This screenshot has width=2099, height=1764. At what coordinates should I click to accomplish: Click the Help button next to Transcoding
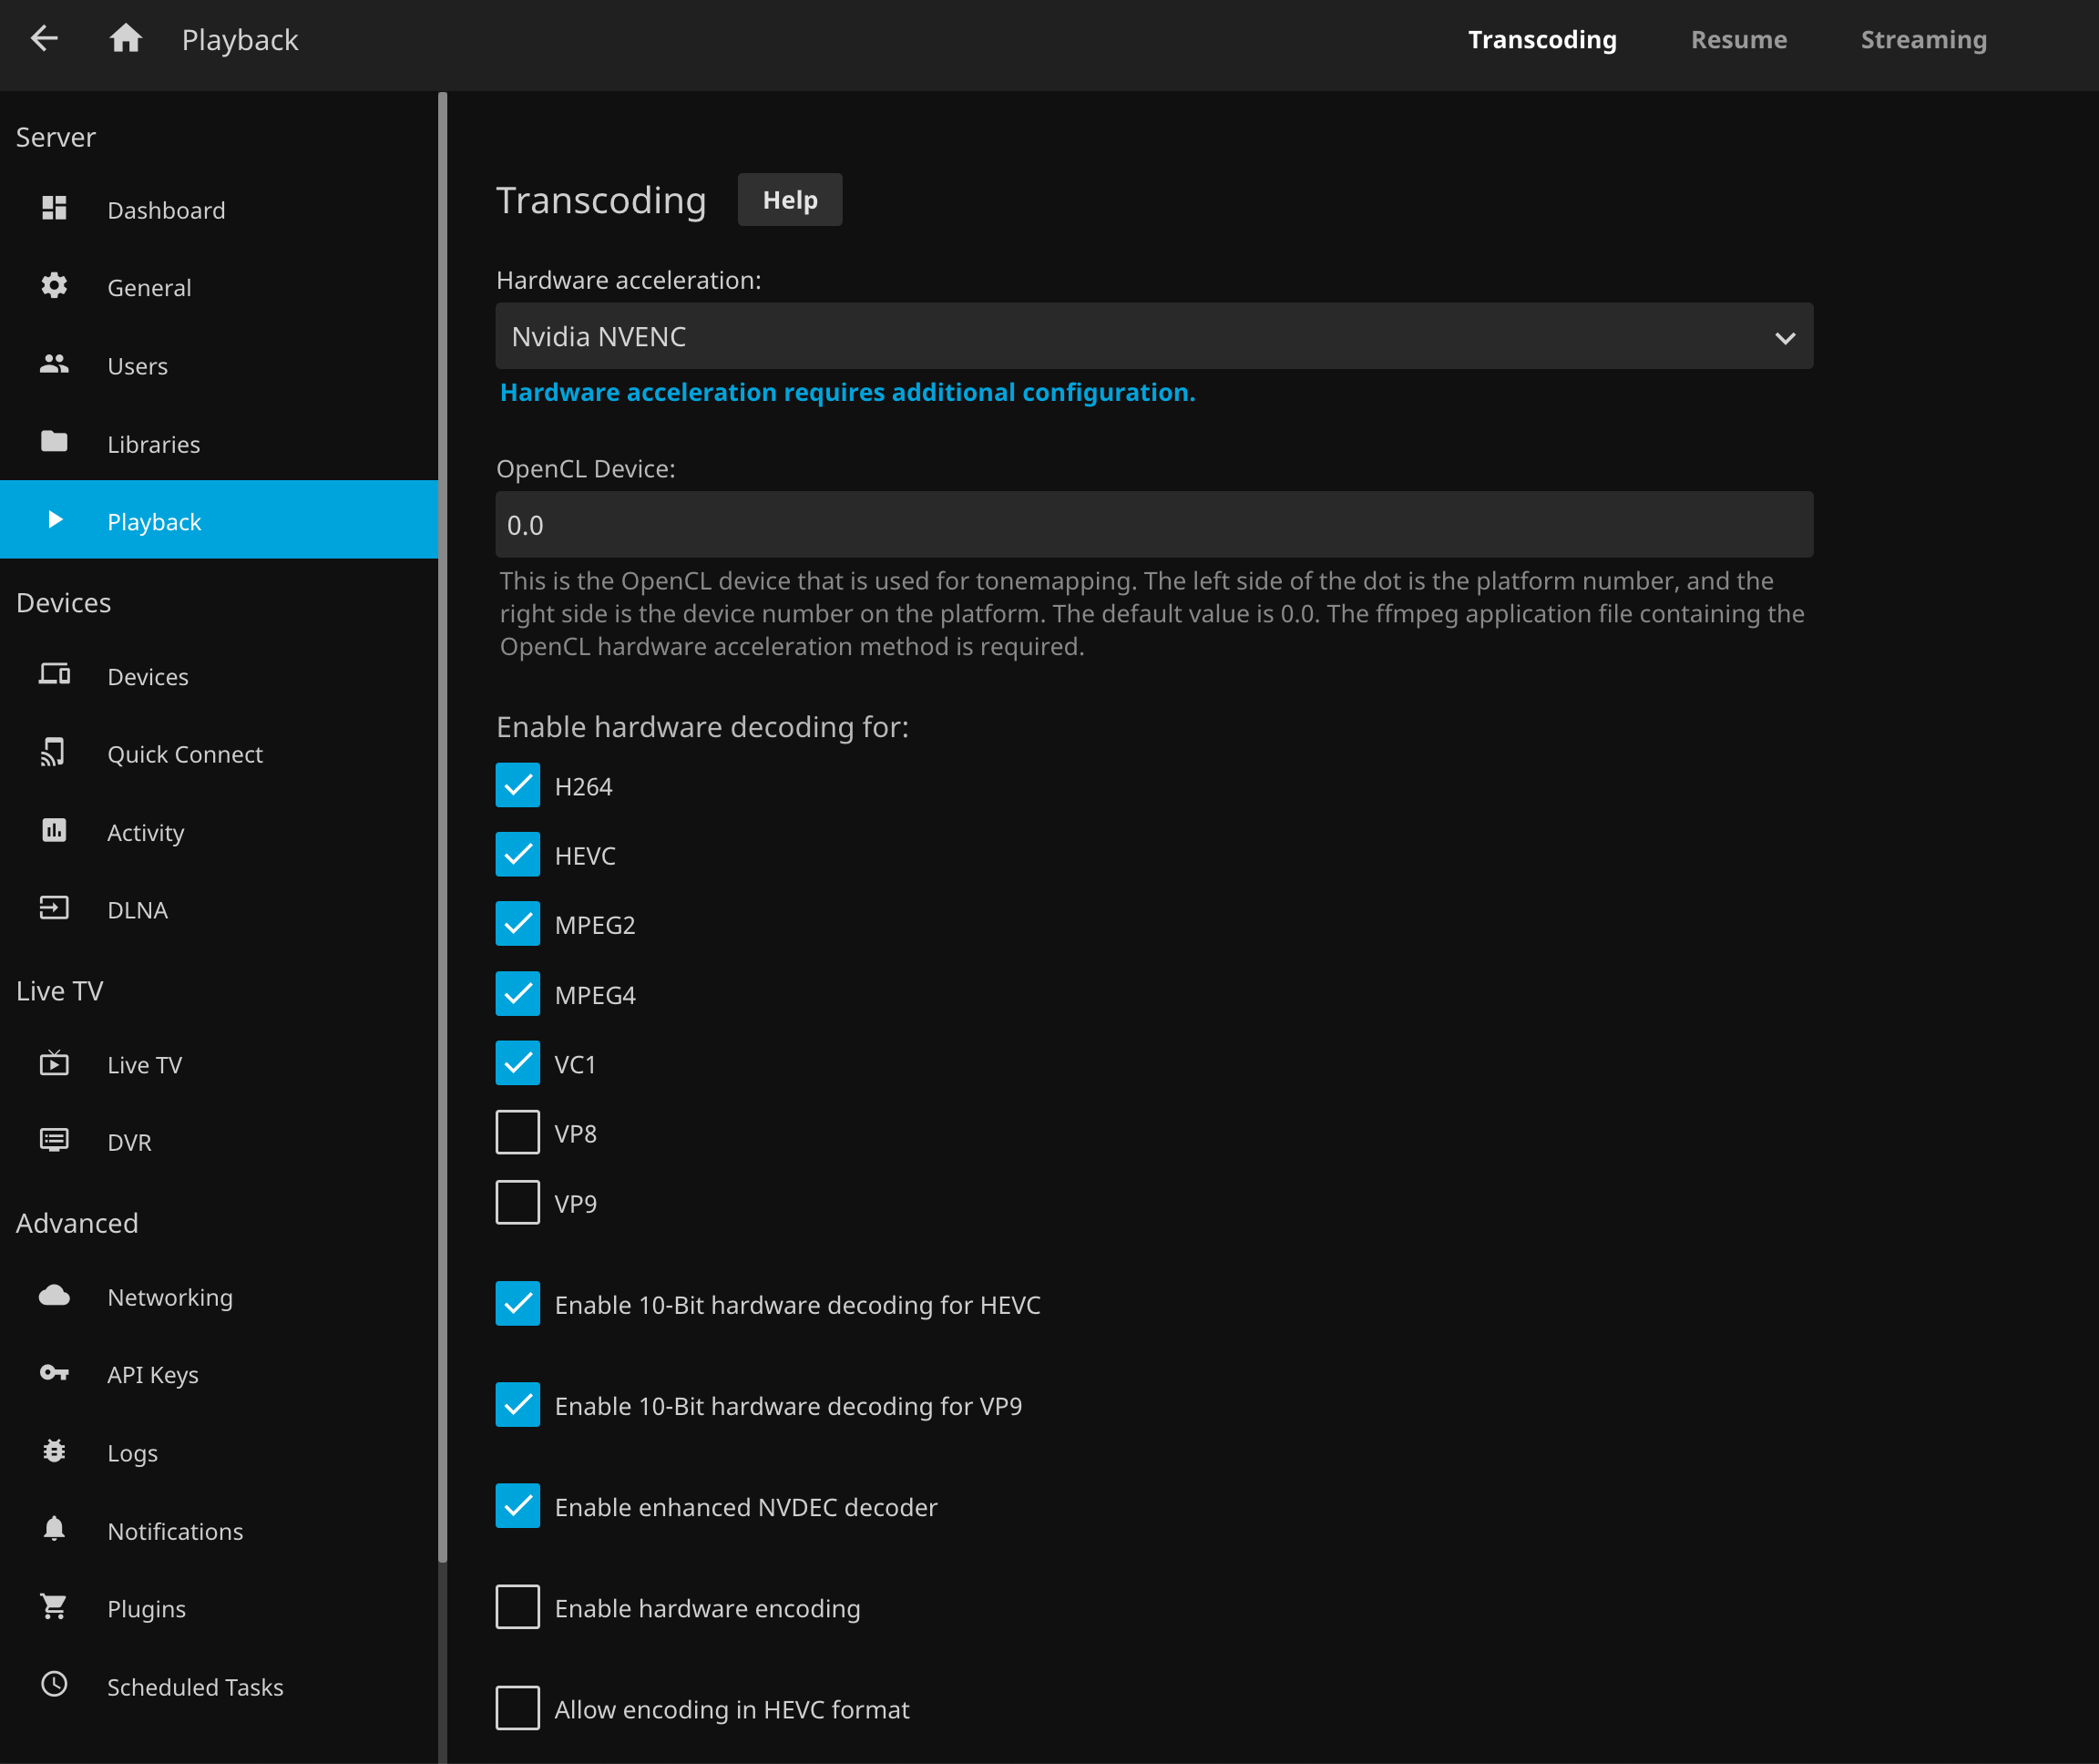tap(789, 200)
